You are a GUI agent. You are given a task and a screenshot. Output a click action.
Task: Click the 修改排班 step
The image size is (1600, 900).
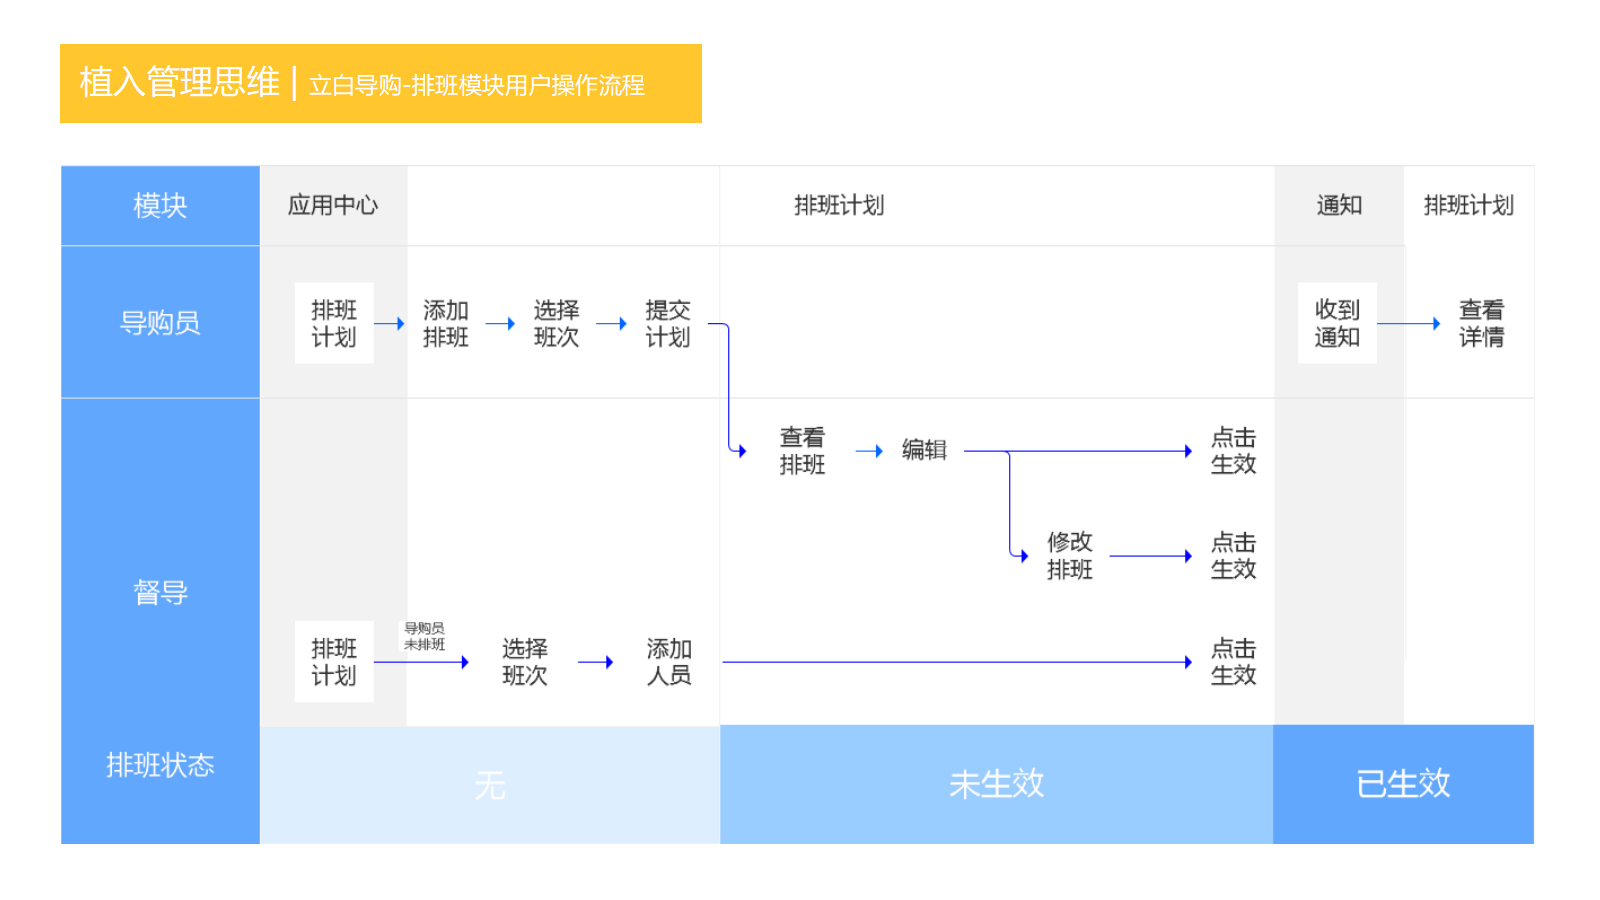tap(1069, 556)
